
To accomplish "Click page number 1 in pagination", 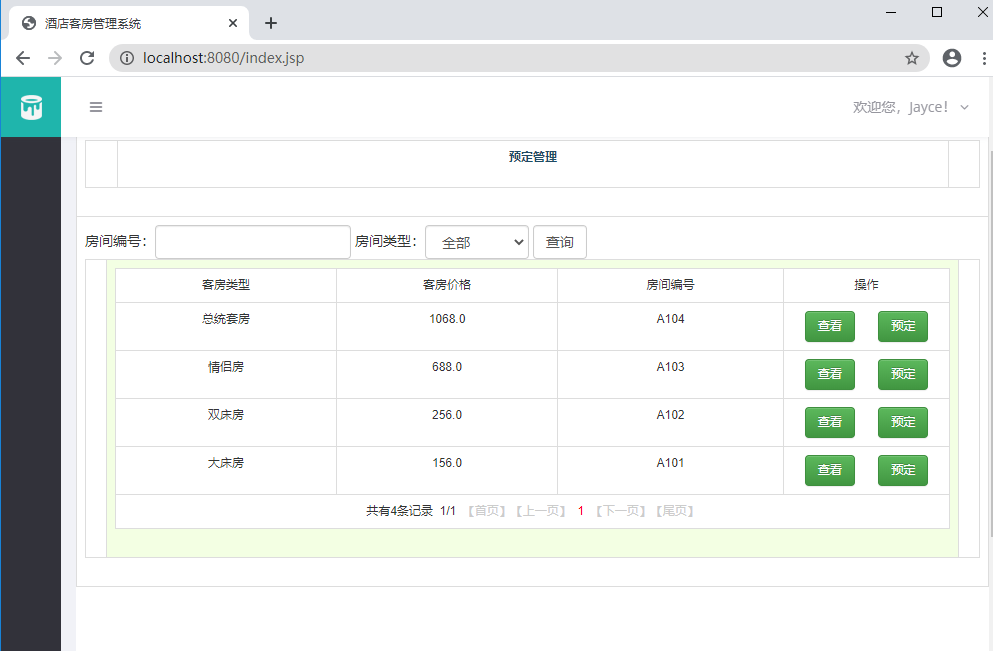I will (x=581, y=511).
